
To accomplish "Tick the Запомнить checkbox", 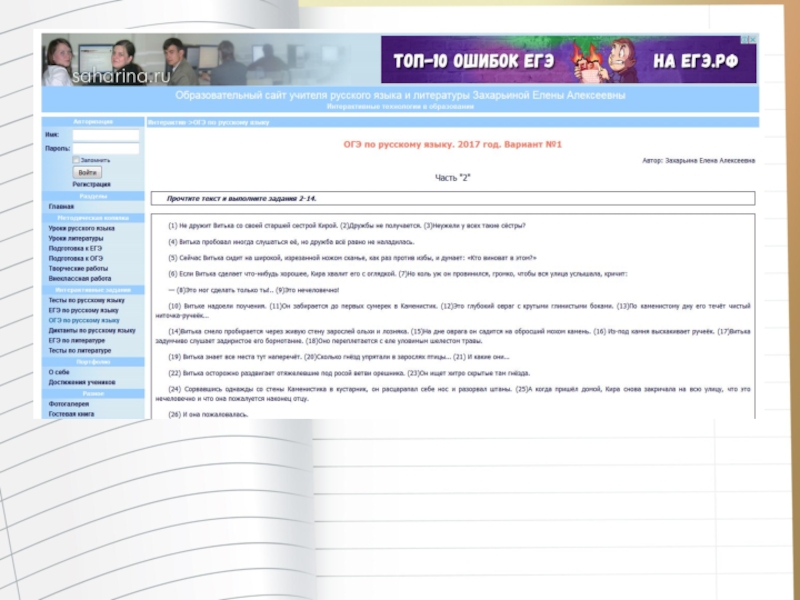I will pos(76,160).
